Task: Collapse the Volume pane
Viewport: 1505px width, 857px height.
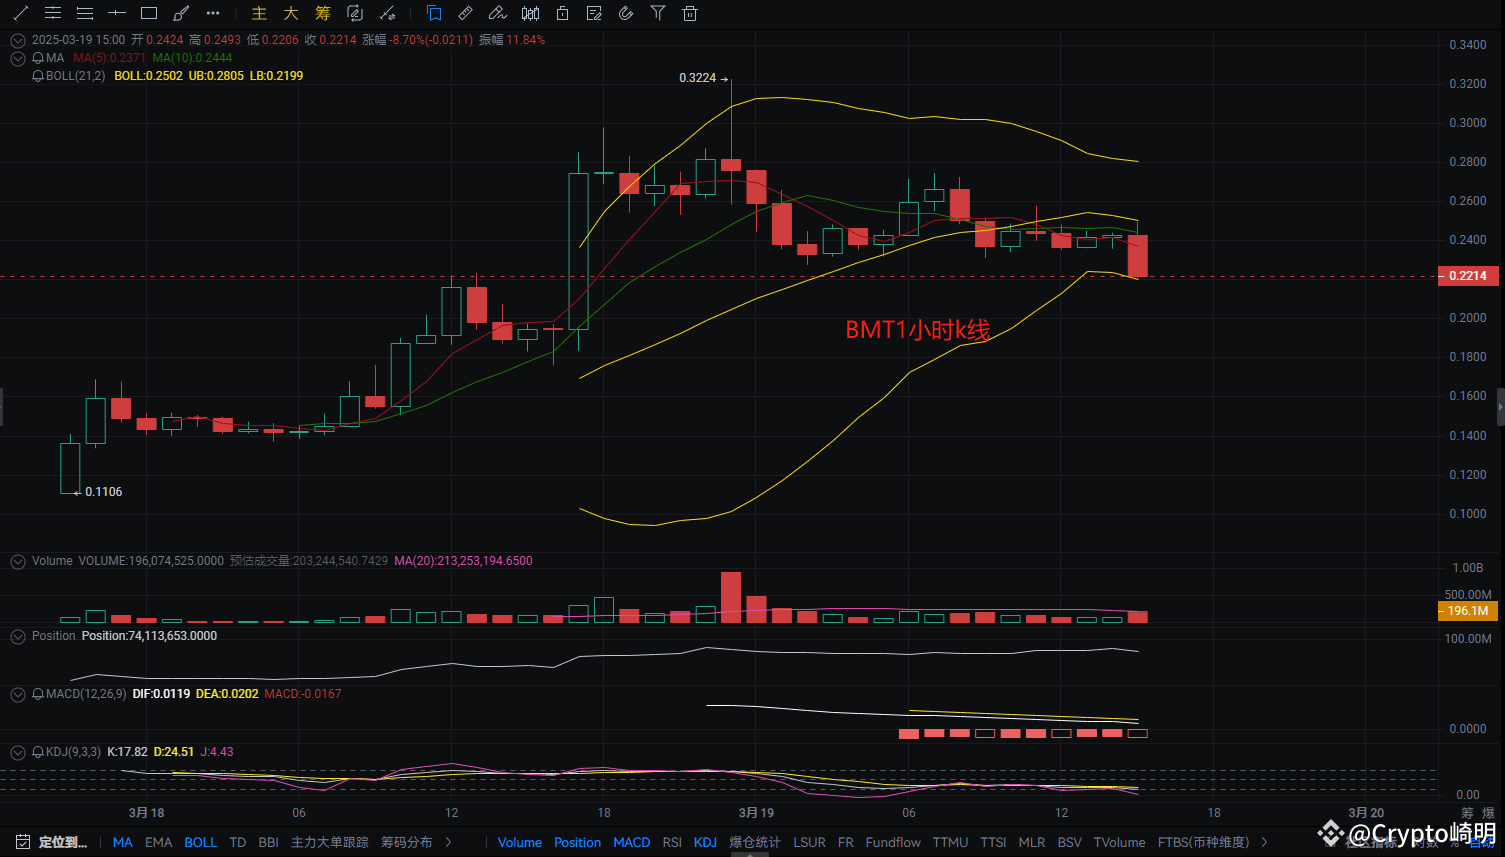Action: click(17, 561)
